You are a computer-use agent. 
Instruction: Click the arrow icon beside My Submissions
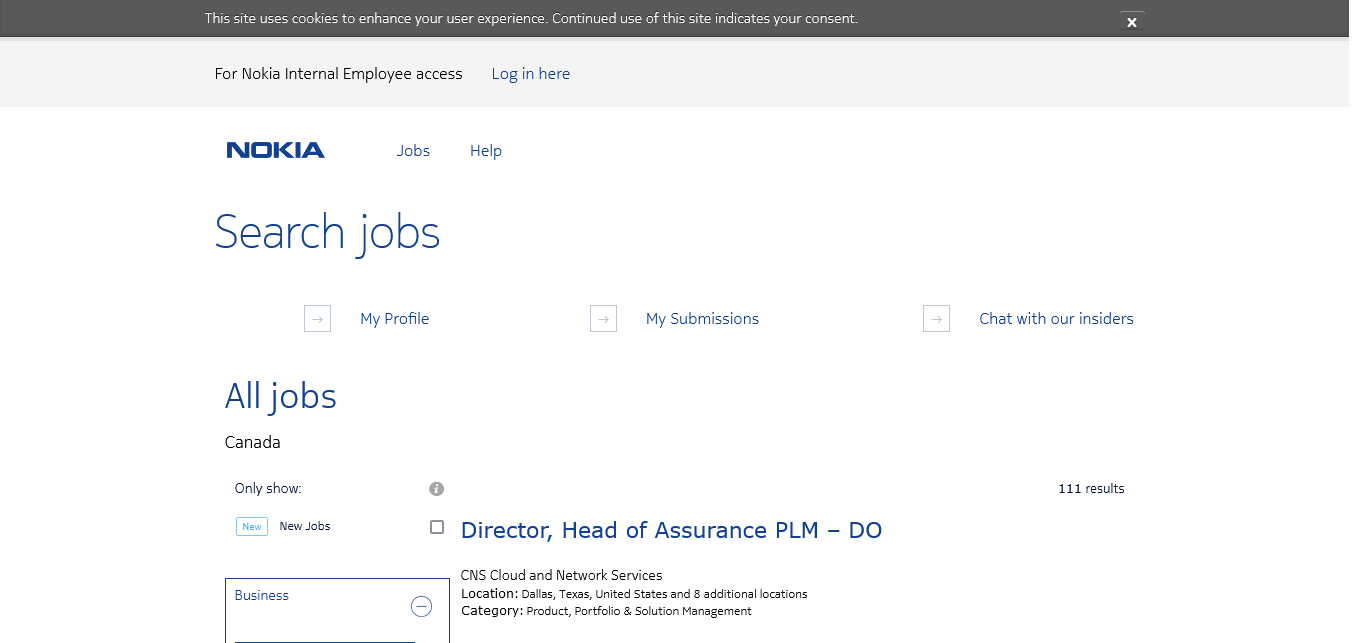point(603,319)
